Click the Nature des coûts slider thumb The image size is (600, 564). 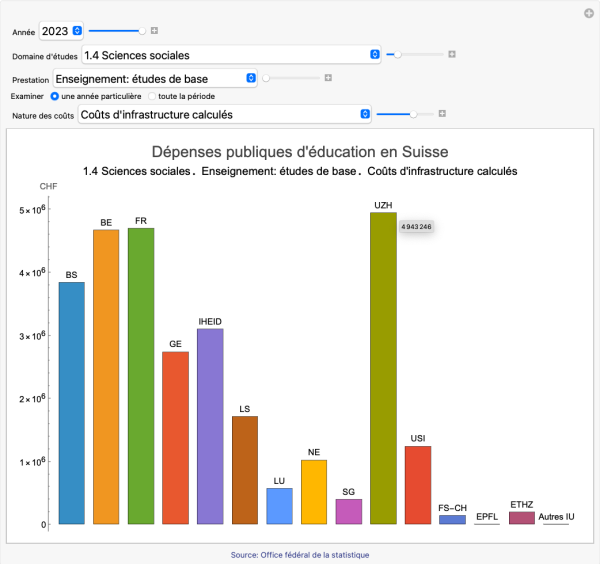[414, 115]
